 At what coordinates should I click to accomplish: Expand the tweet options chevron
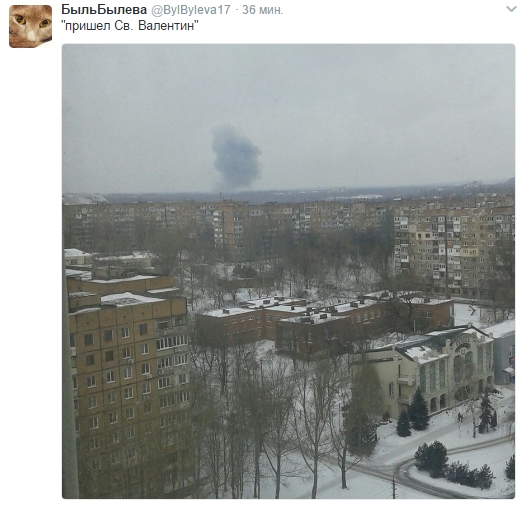click(x=511, y=9)
